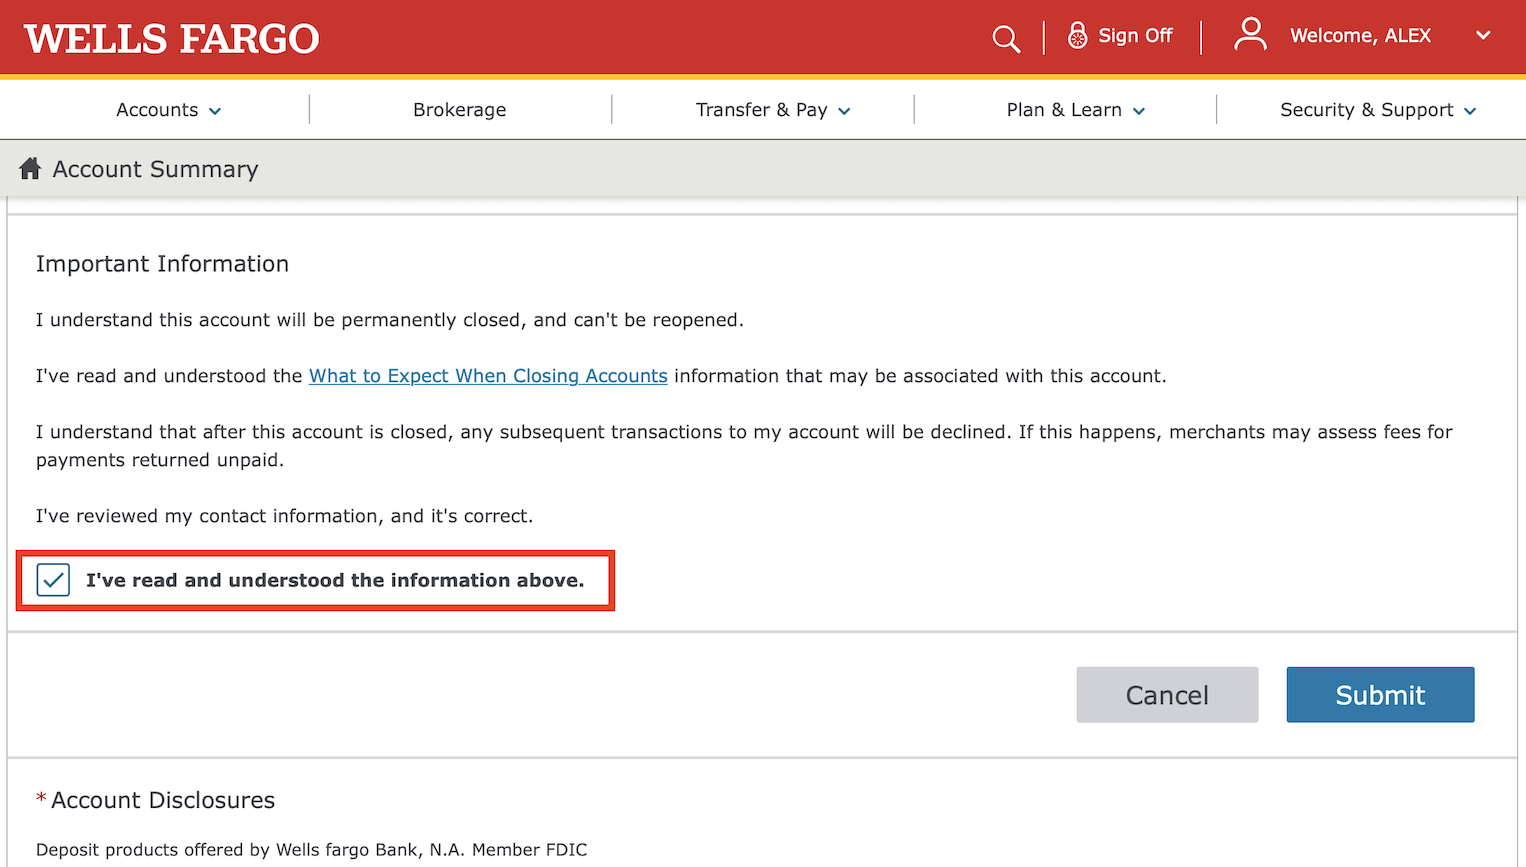Open the search magnifier icon
The height and width of the screenshot is (867, 1526).
coord(1006,39)
